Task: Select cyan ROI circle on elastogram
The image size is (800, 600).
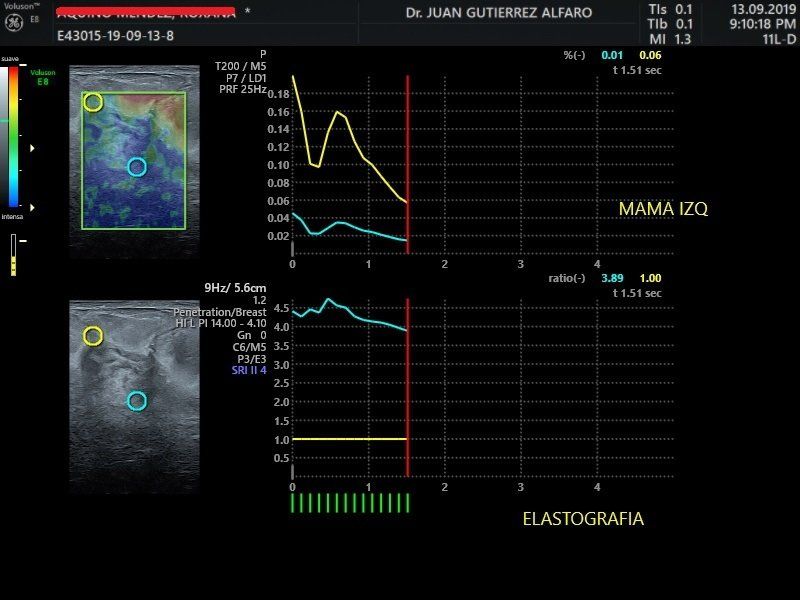Action: [x=137, y=167]
